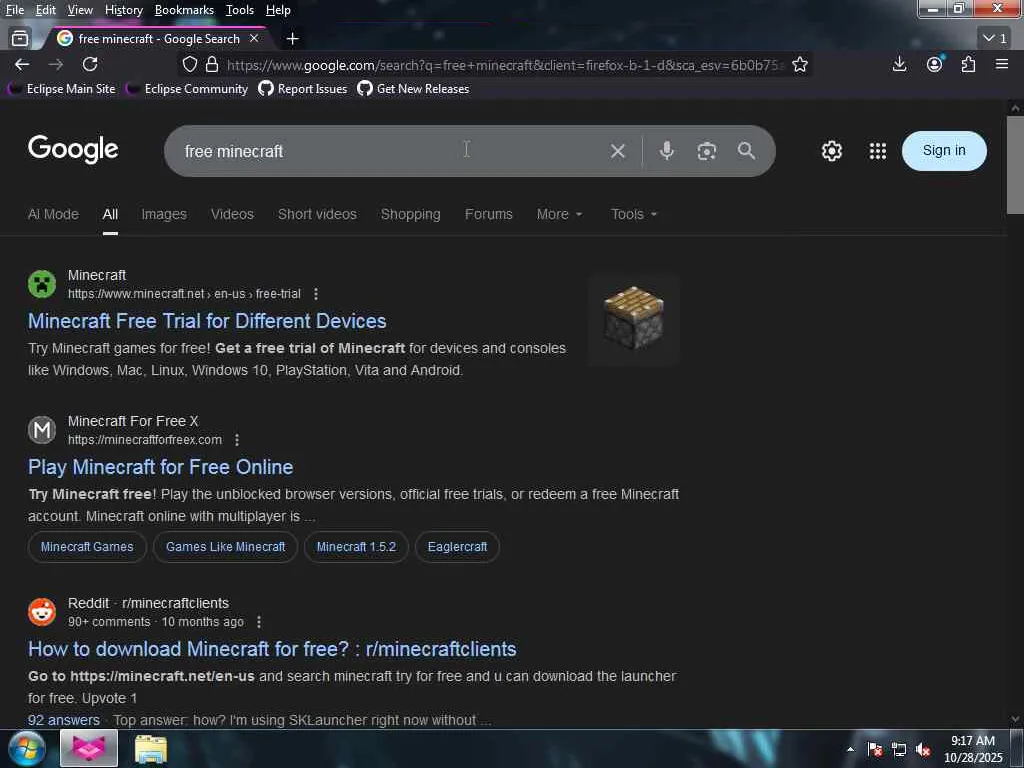The height and width of the screenshot is (768, 1024).
Task: Submit search with the magnifier icon
Action: coord(746,151)
